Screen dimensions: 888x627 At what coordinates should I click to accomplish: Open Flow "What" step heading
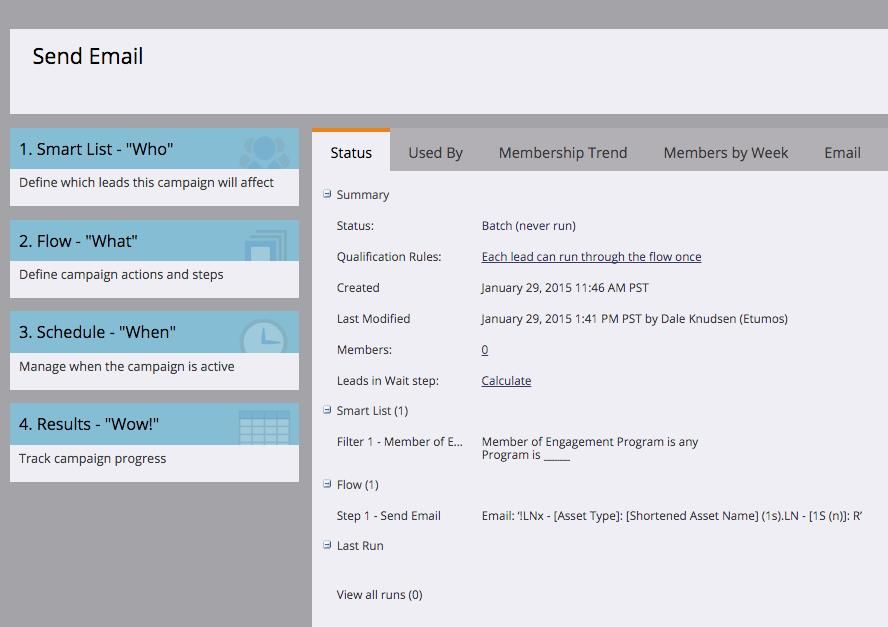point(78,242)
